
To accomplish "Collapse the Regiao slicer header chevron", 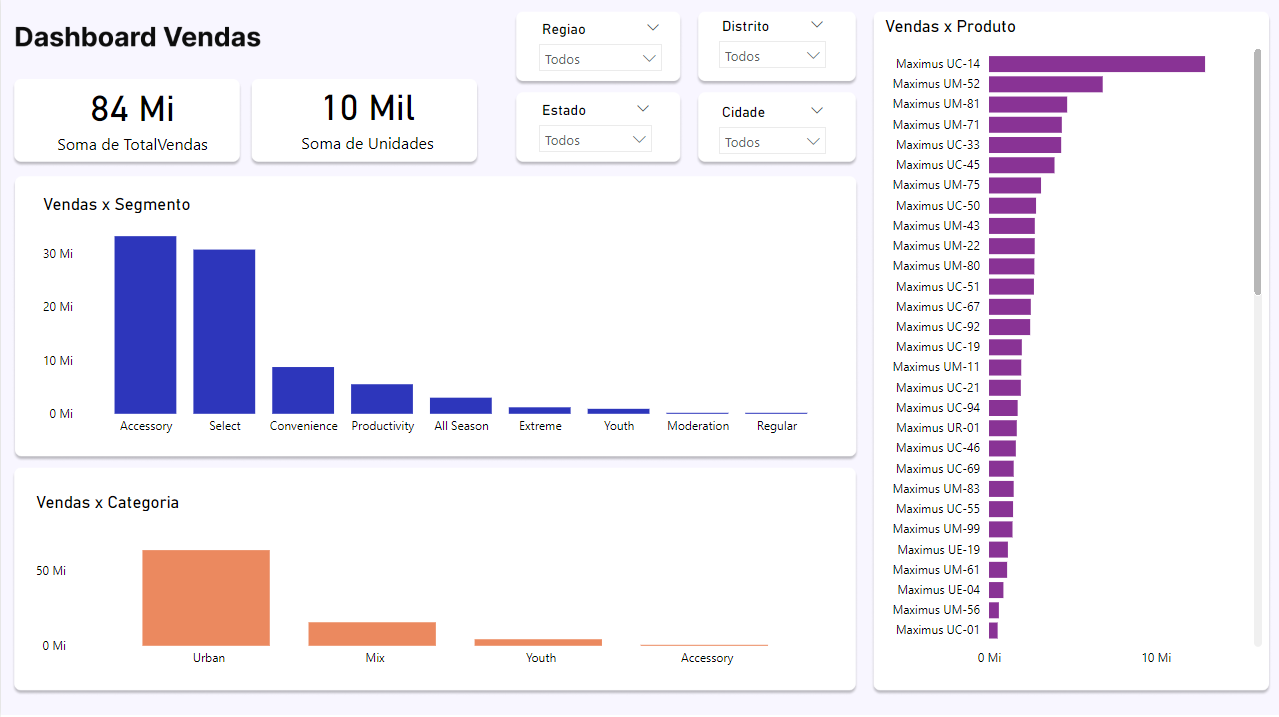I will 653,28.
